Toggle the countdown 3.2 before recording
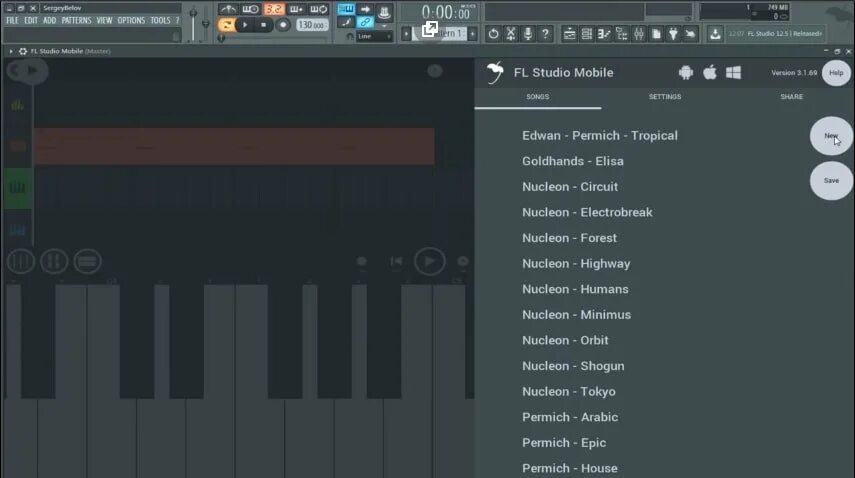Image resolution: width=855 pixels, height=478 pixels. coord(274,9)
